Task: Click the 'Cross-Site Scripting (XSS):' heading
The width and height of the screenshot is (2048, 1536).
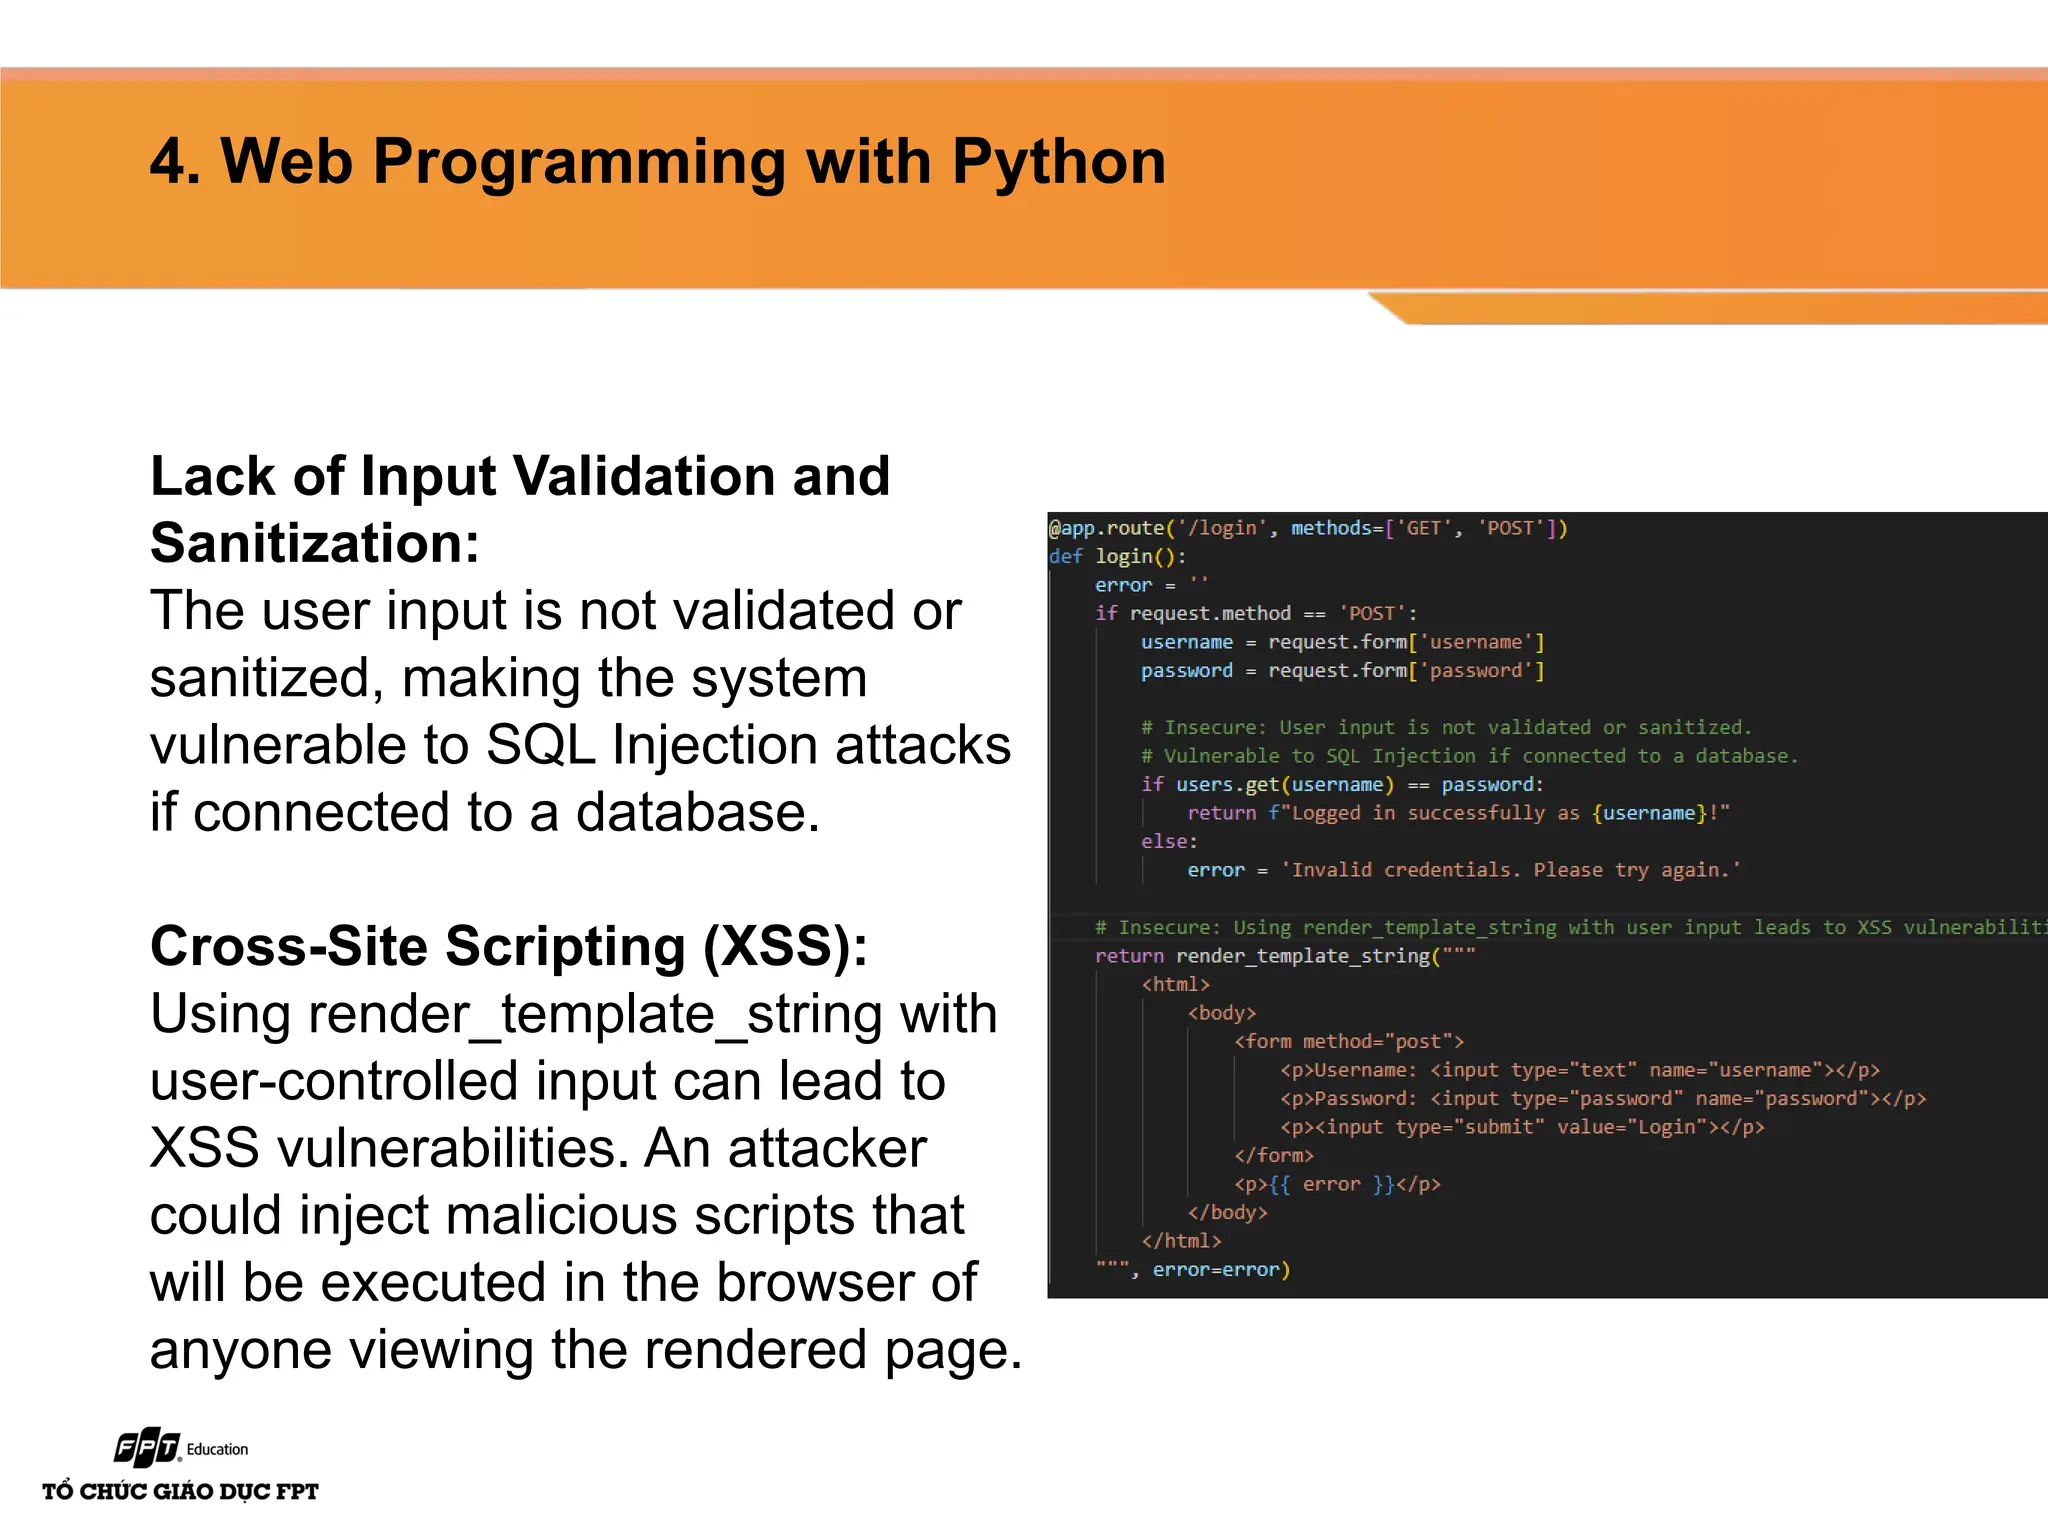Action: coord(508,946)
